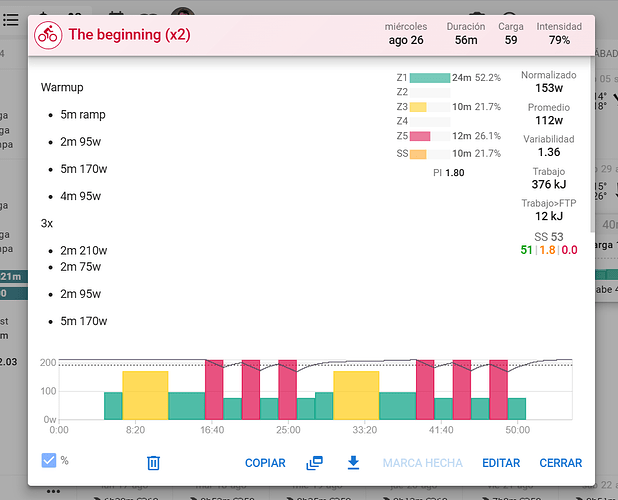Click the first yellow 170w block in chart
Screen dimensions: 618x500
click(145, 395)
